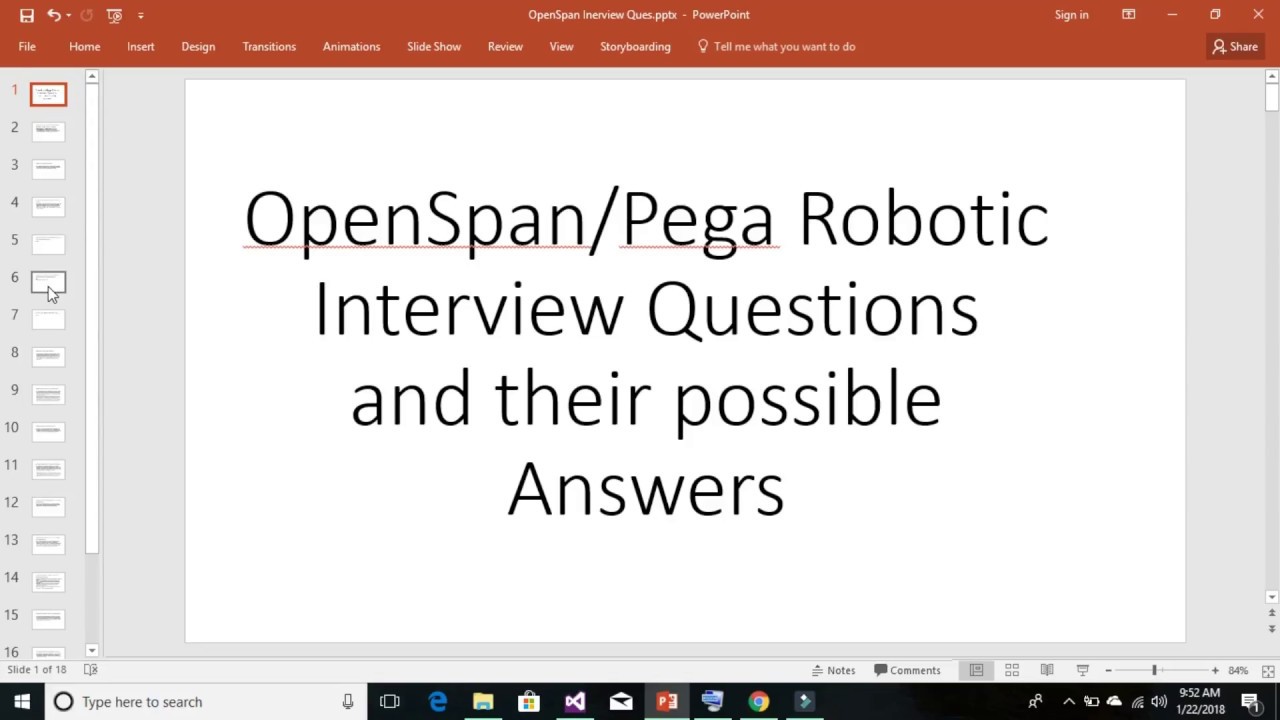Click the spell check status bar icon
Viewport: 1280px width, 720px height.
90,670
